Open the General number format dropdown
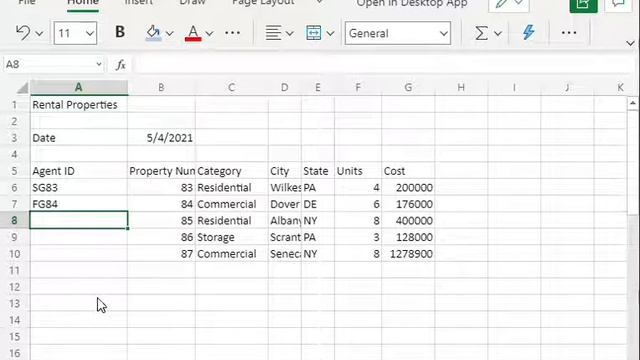 coord(398,33)
